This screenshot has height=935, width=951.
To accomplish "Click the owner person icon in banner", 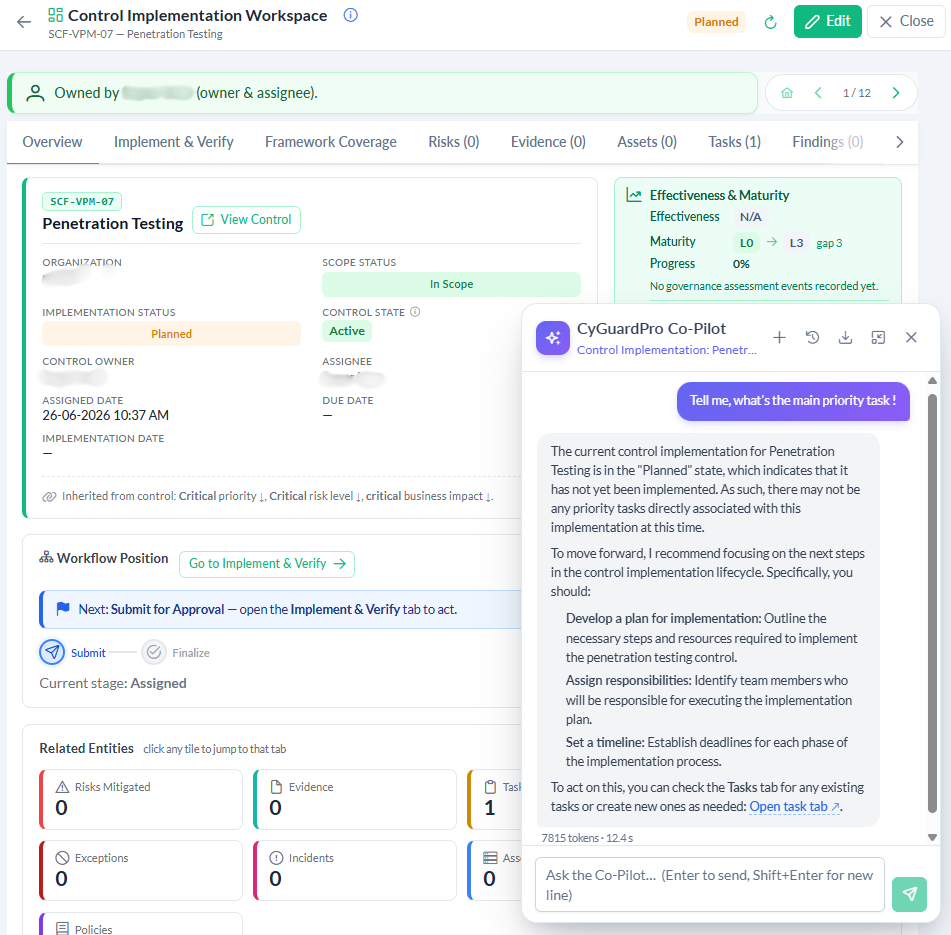I will [x=35, y=93].
